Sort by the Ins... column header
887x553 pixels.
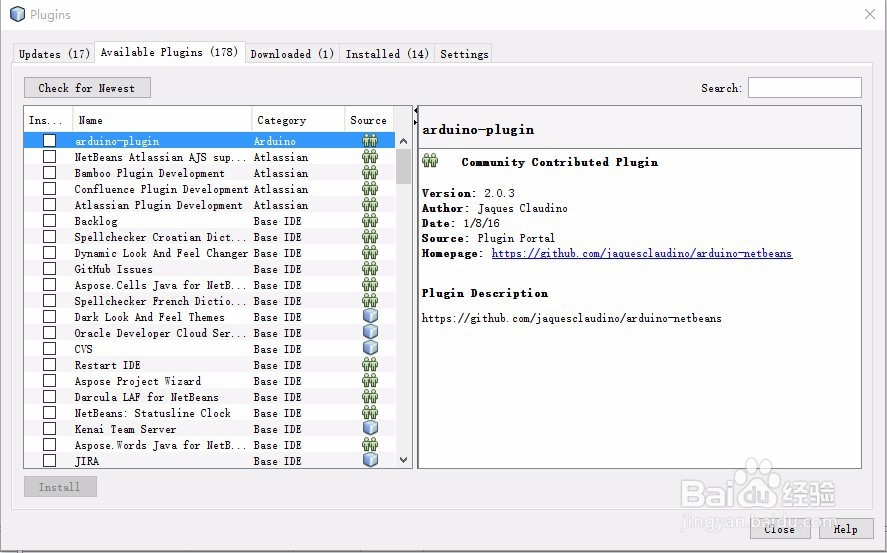[x=48, y=120]
